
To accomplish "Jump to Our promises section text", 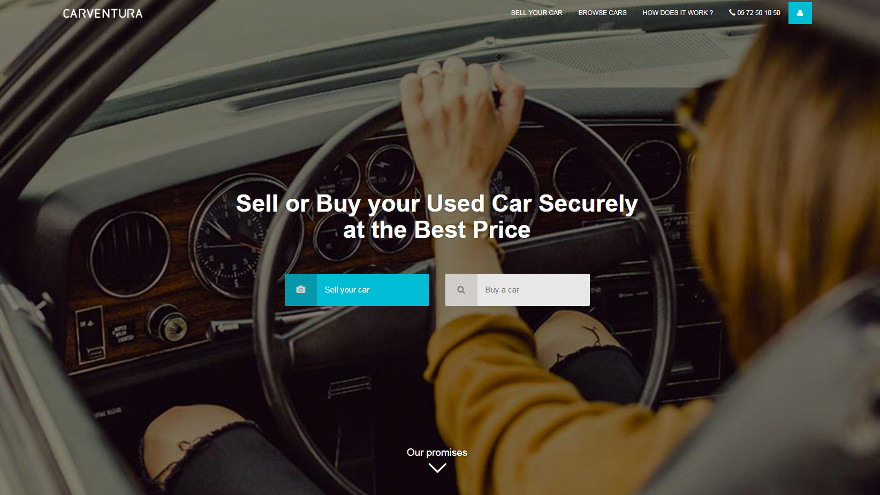I will (x=437, y=452).
